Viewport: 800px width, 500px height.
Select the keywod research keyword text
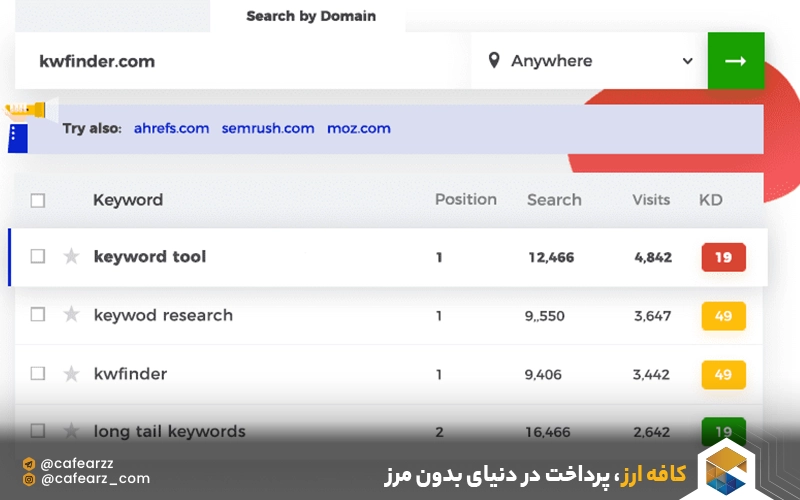pyautogui.click(x=163, y=315)
